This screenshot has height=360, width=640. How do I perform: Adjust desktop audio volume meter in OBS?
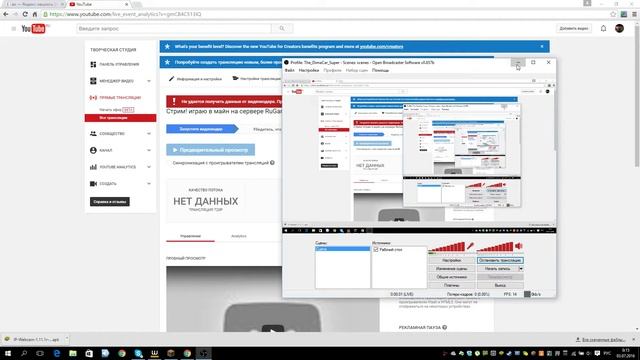[495, 247]
